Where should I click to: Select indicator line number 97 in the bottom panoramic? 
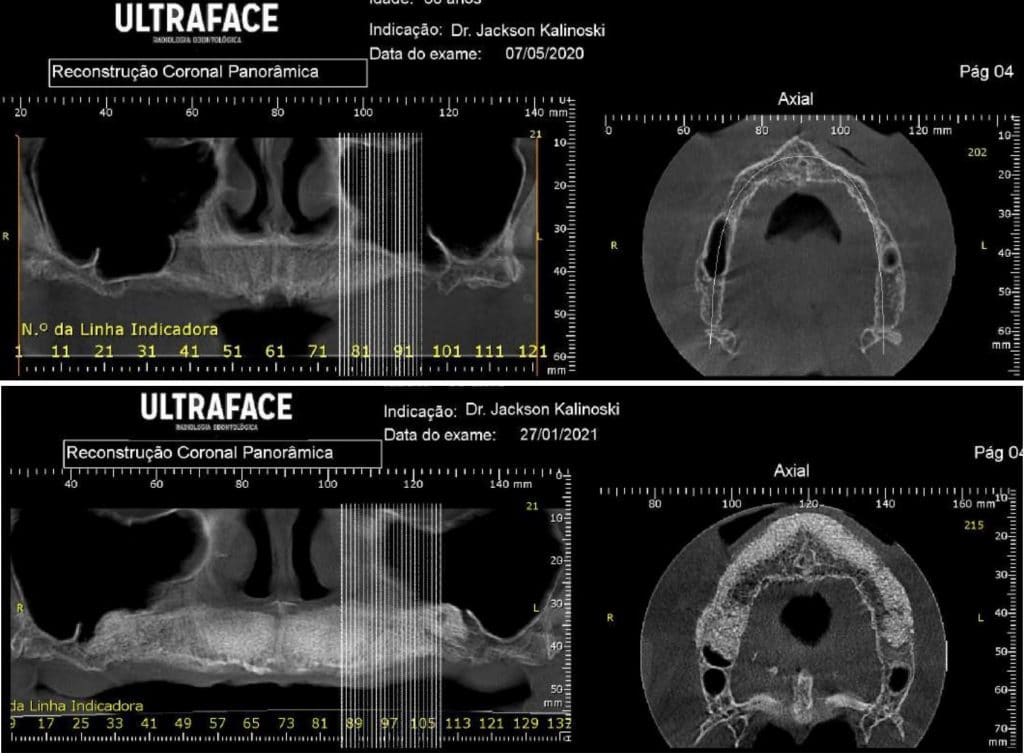tap(389, 722)
